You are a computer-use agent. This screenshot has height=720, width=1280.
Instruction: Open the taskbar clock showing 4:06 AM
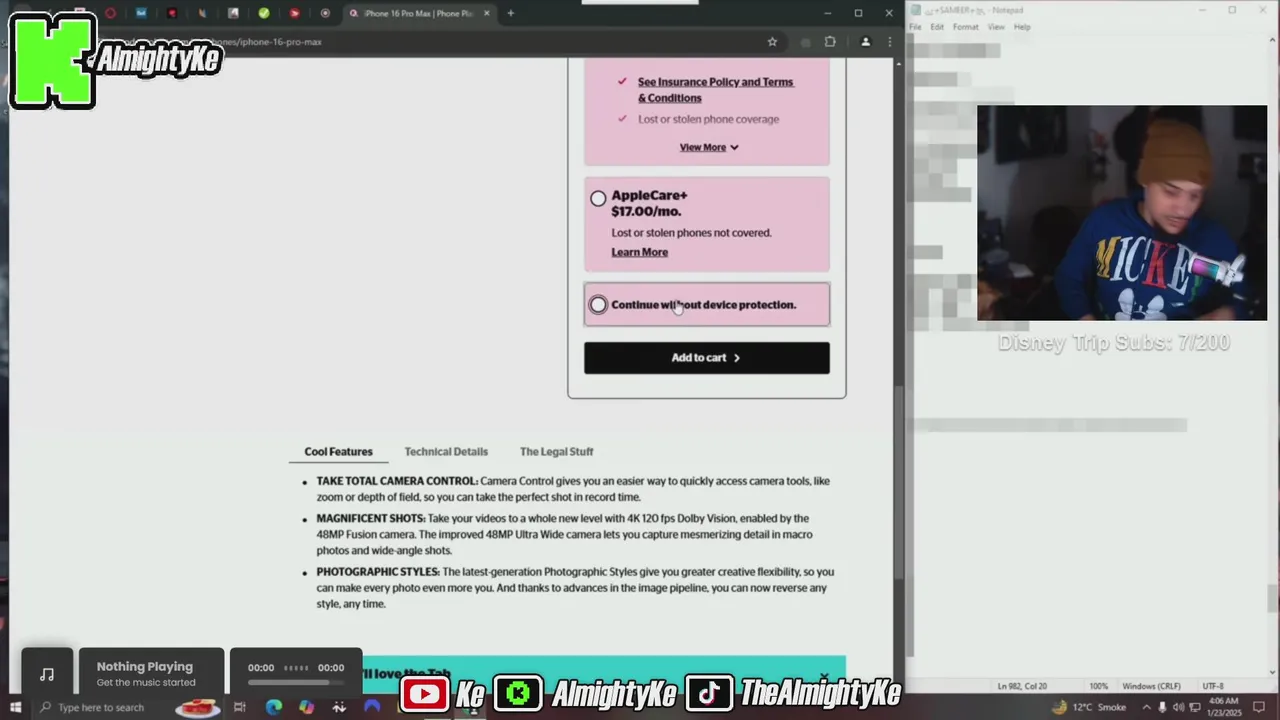[x=1227, y=707]
